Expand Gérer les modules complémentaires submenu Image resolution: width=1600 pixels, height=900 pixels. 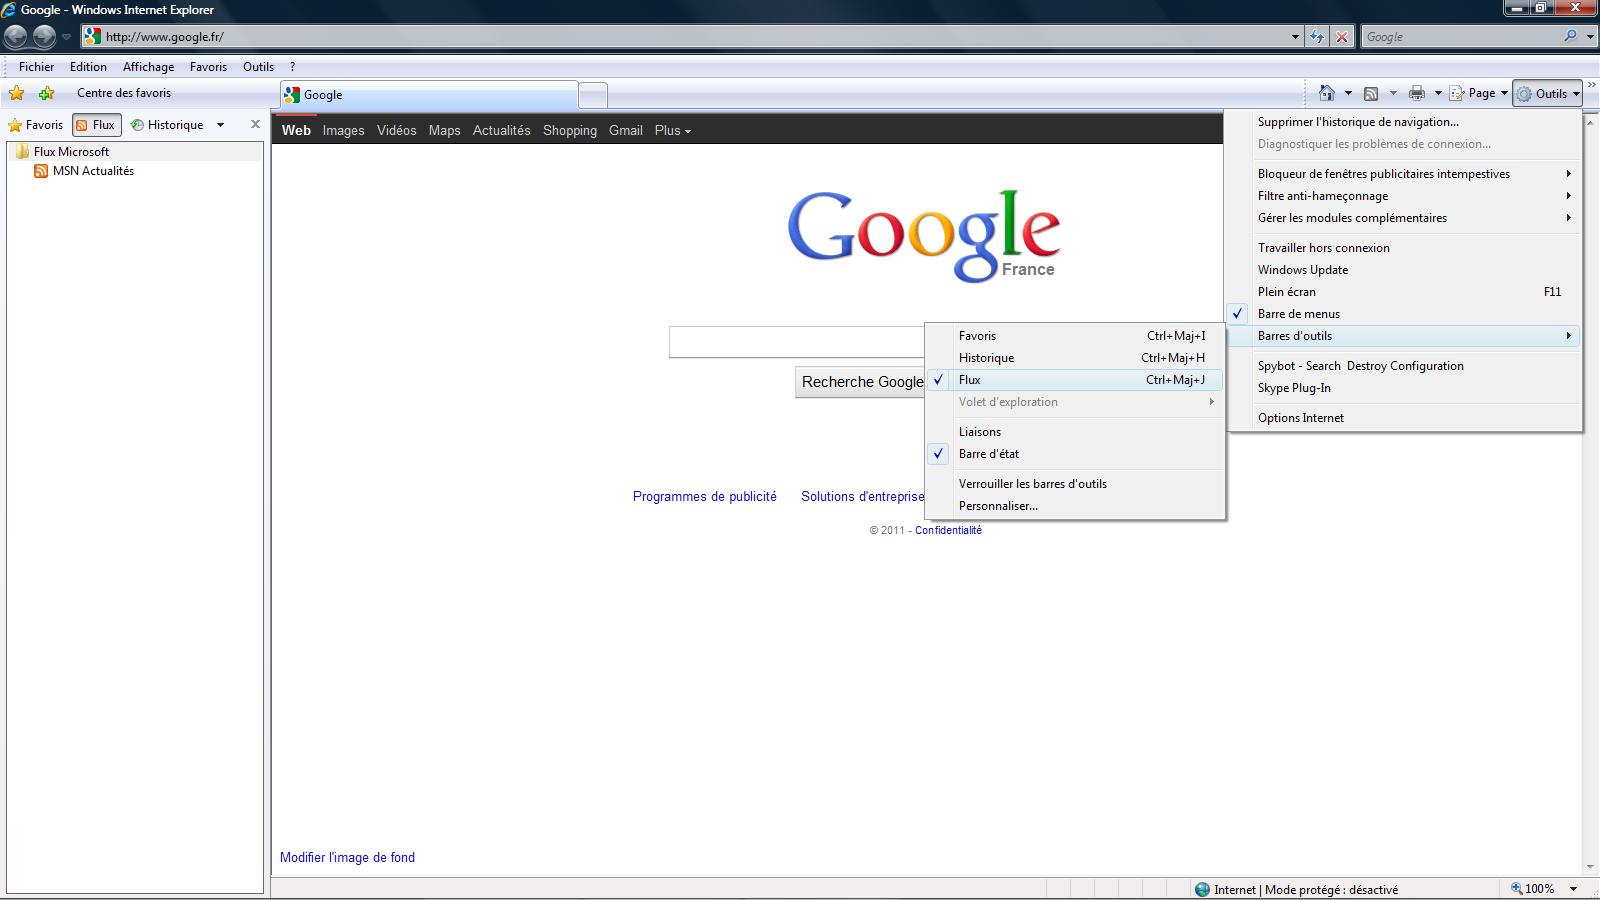[1404, 218]
